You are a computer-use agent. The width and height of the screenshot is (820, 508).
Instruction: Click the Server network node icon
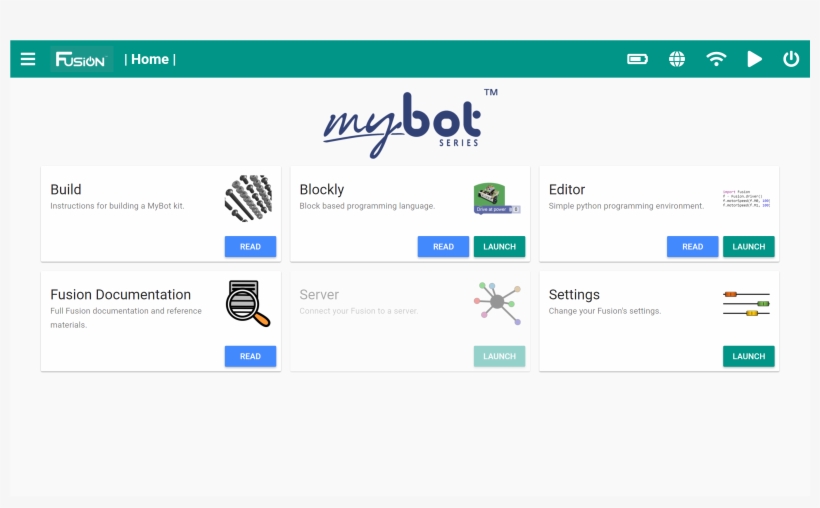497,303
